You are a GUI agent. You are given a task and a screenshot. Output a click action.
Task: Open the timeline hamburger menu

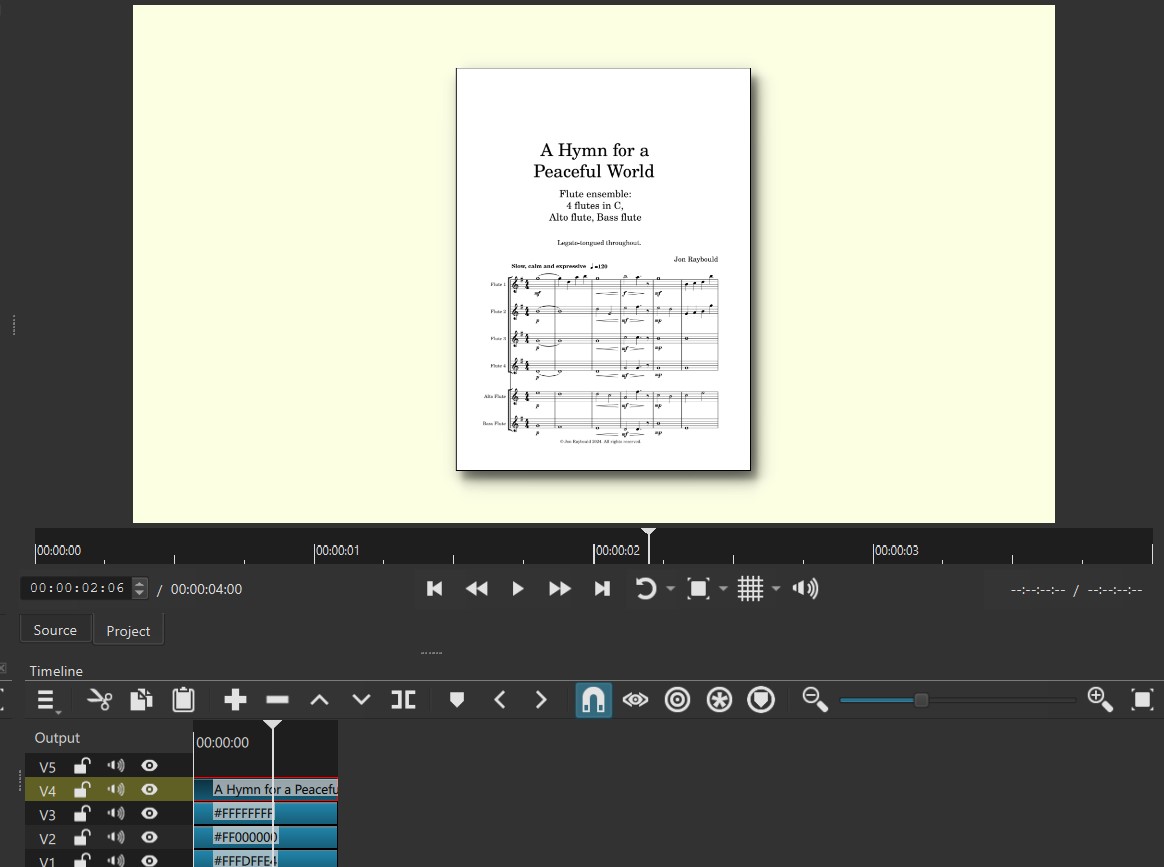(46, 700)
